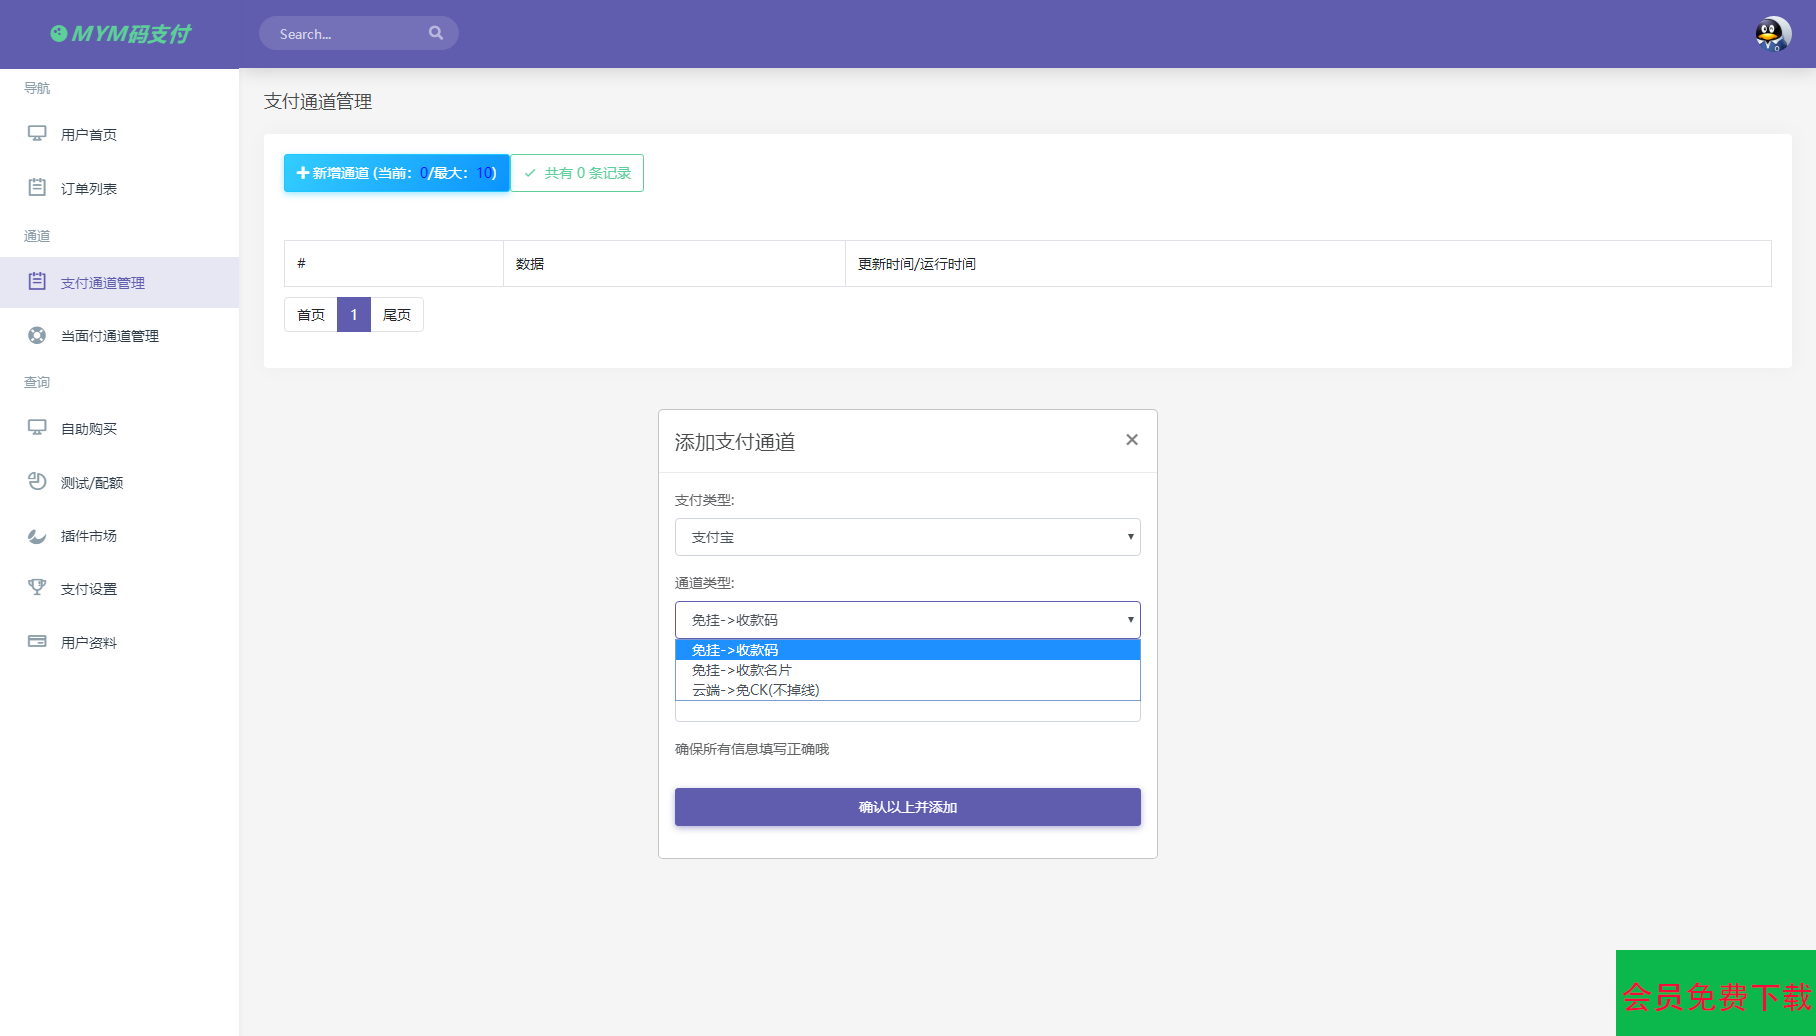
Task: Click the search magnifier icon
Action: click(x=436, y=33)
